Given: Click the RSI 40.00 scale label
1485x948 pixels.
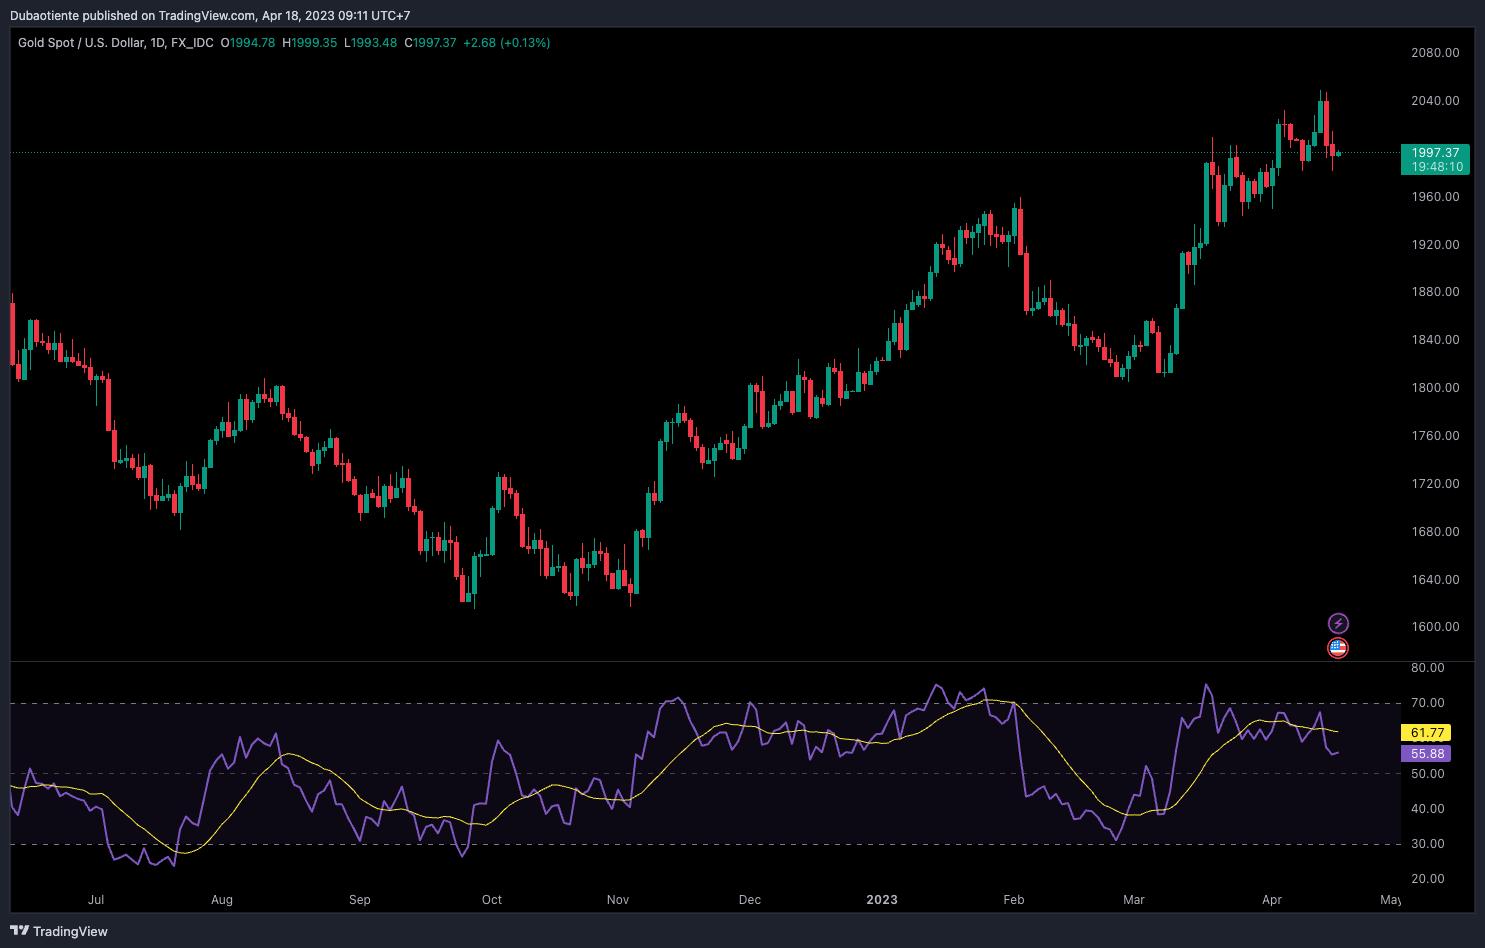Looking at the screenshot, I should pos(1428,809).
